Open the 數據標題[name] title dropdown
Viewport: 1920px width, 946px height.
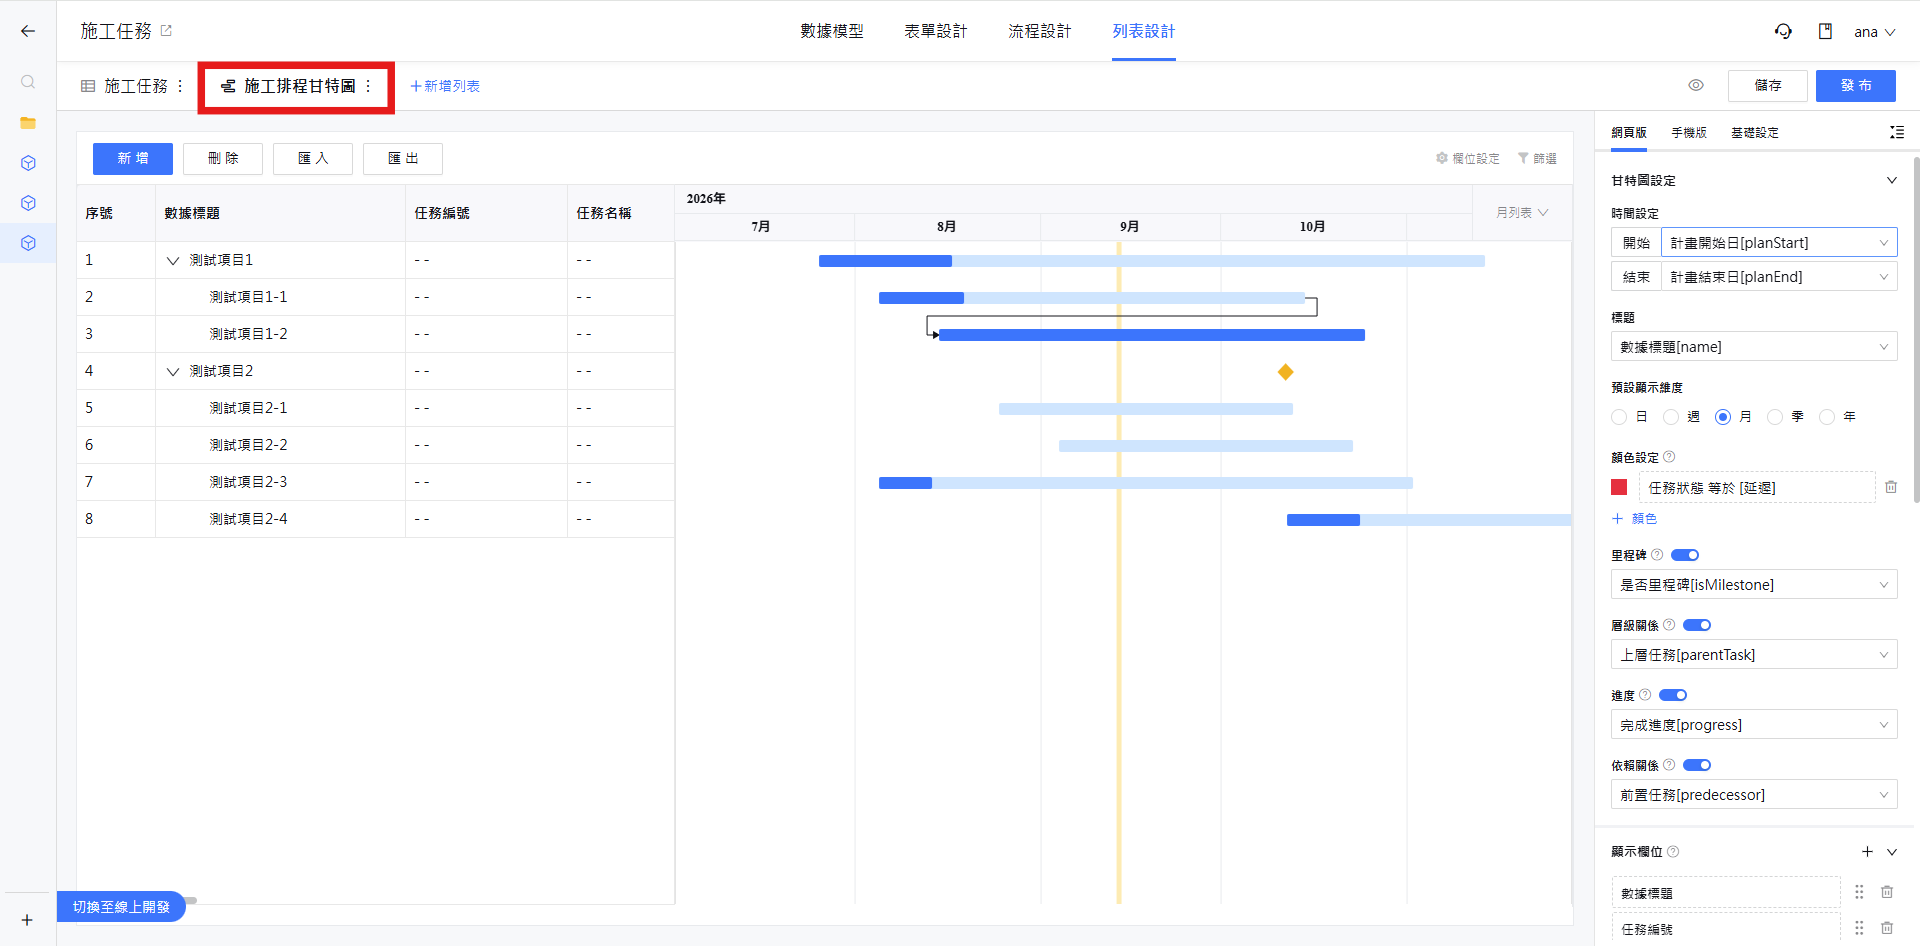1754,347
